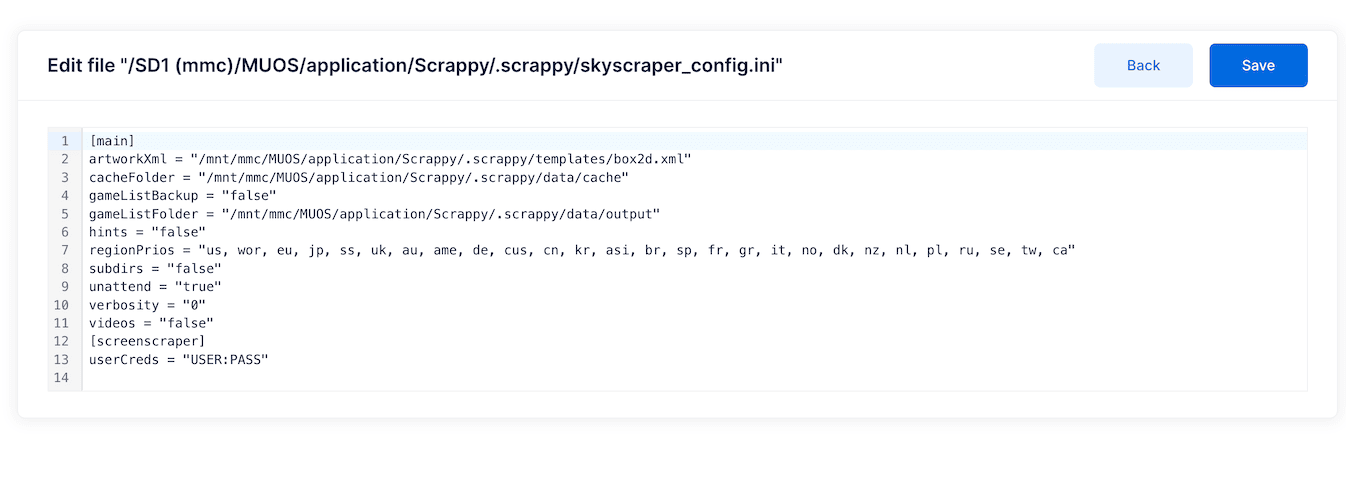This screenshot has width=1346, height=484.
Task: Click line number 1 in the gutter
Action: pyautogui.click(x=65, y=140)
